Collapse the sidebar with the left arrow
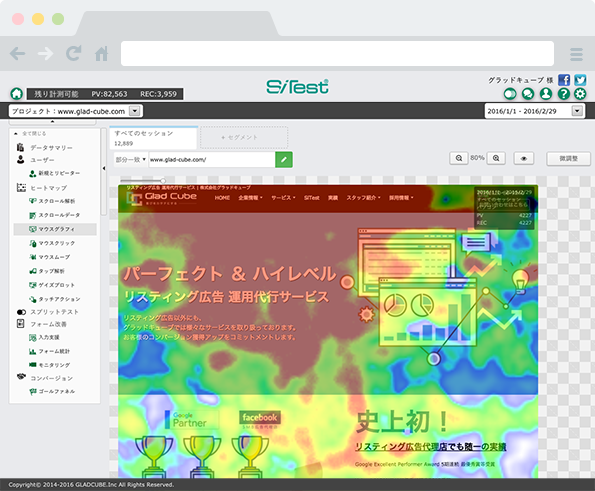 (104, 168)
